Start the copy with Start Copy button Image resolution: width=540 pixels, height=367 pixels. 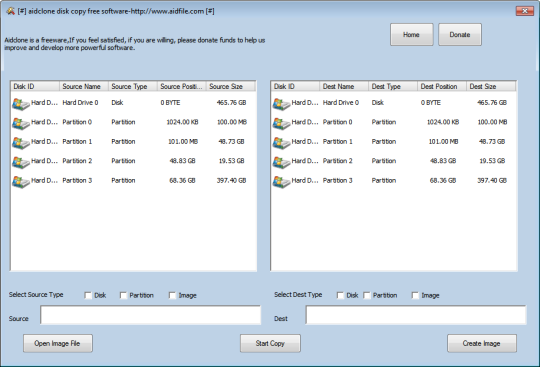[270, 343]
